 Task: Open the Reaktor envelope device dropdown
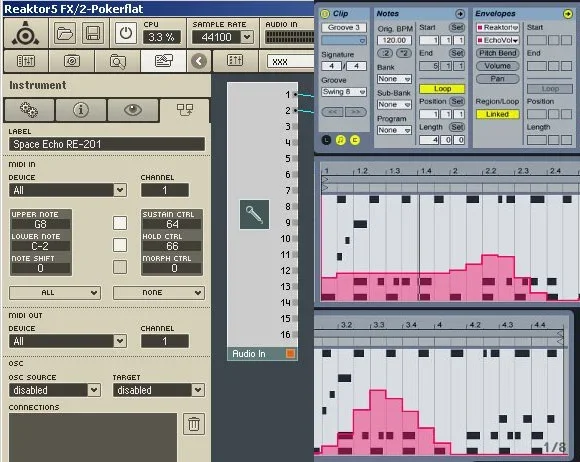coord(498,27)
